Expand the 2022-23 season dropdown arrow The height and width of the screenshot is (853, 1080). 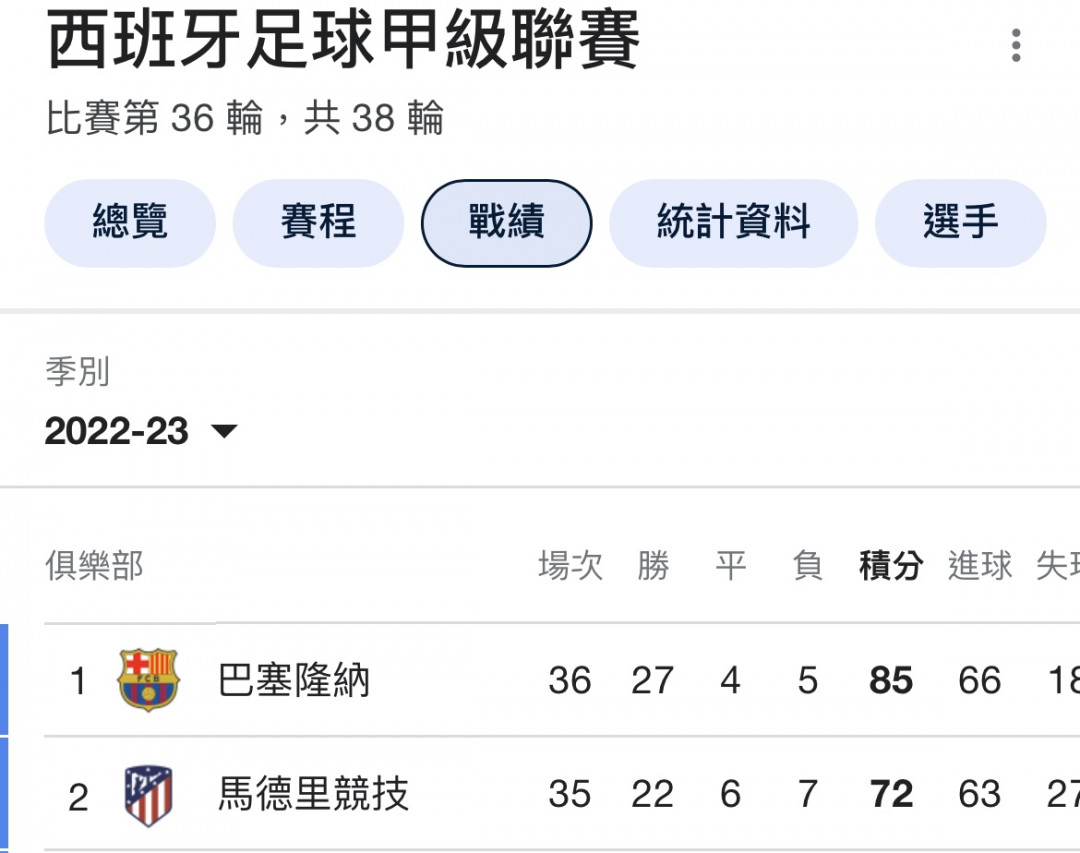224,431
